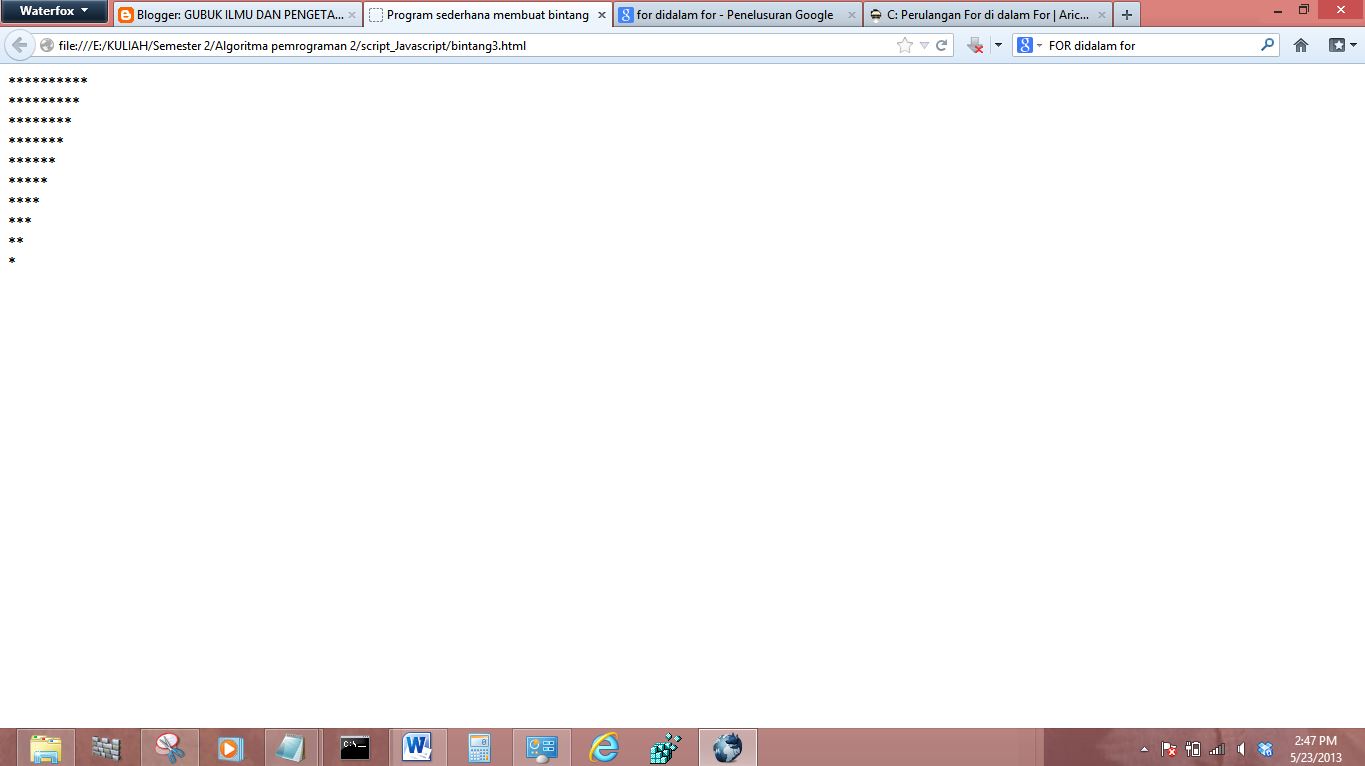Open the Google search engine selector
This screenshot has height=766, width=1365.
click(x=1029, y=45)
